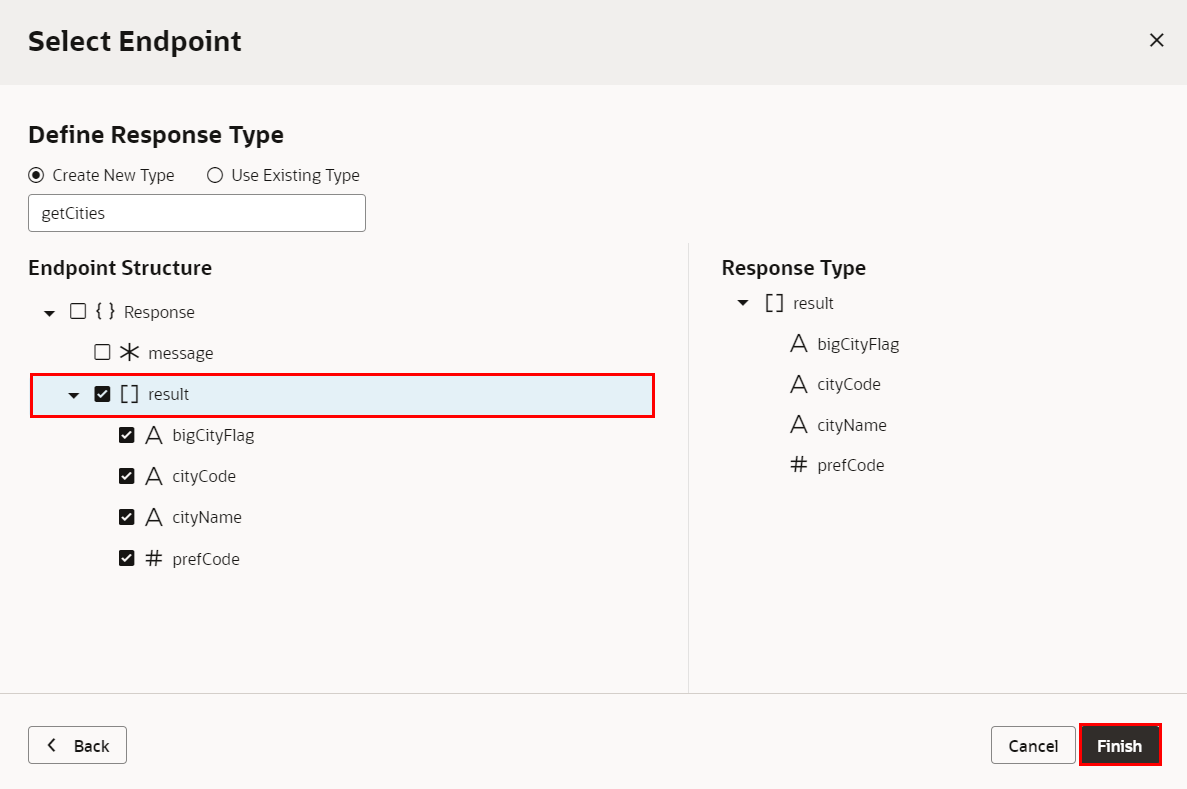Select the Use Existing Type radio button

click(215, 175)
